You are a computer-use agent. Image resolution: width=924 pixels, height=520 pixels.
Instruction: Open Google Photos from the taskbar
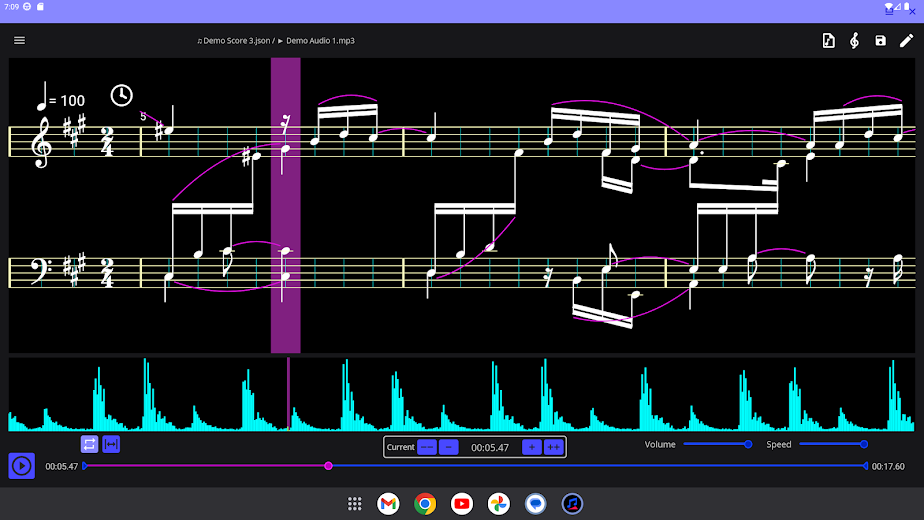[x=499, y=503]
